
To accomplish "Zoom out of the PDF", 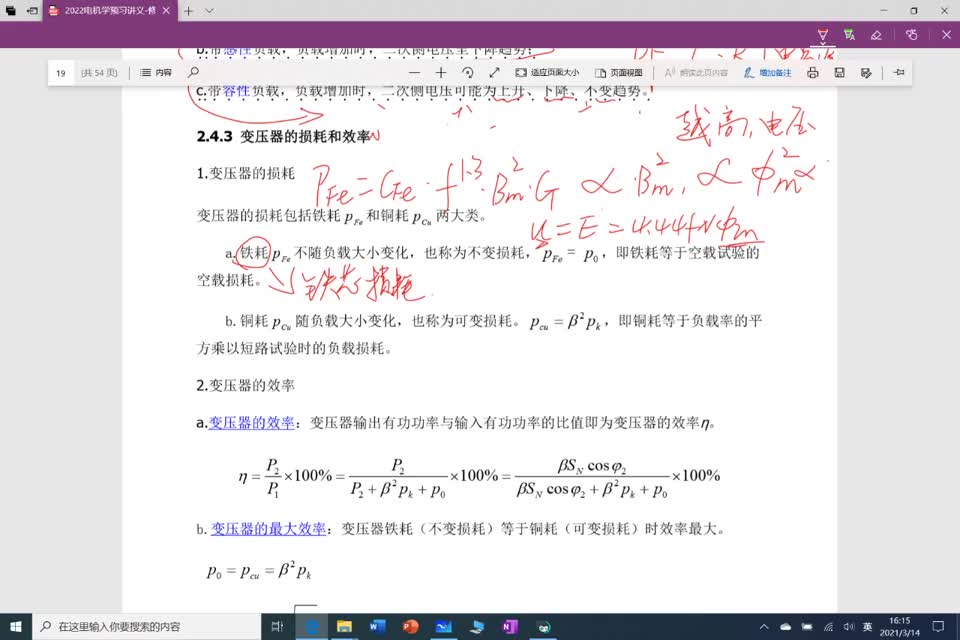I will (414, 72).
